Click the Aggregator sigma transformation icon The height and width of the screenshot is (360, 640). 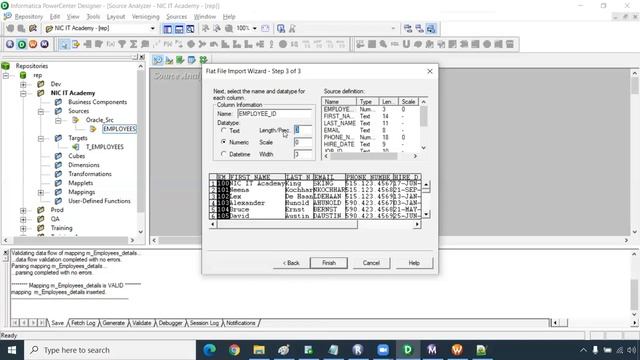[133, 44]
